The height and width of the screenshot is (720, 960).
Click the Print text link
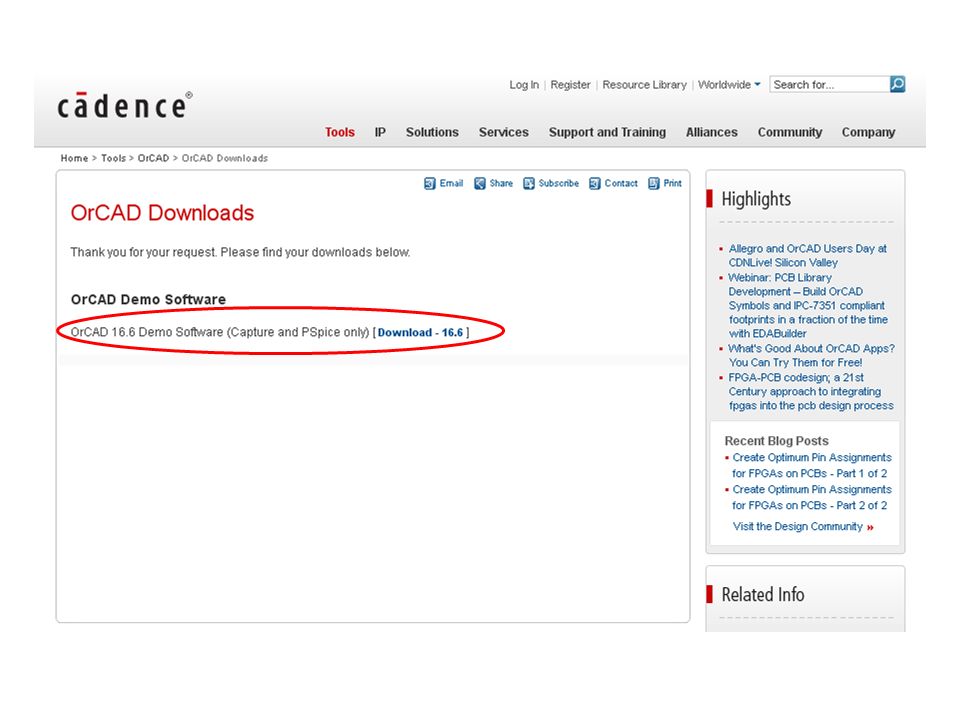point(672,183)
